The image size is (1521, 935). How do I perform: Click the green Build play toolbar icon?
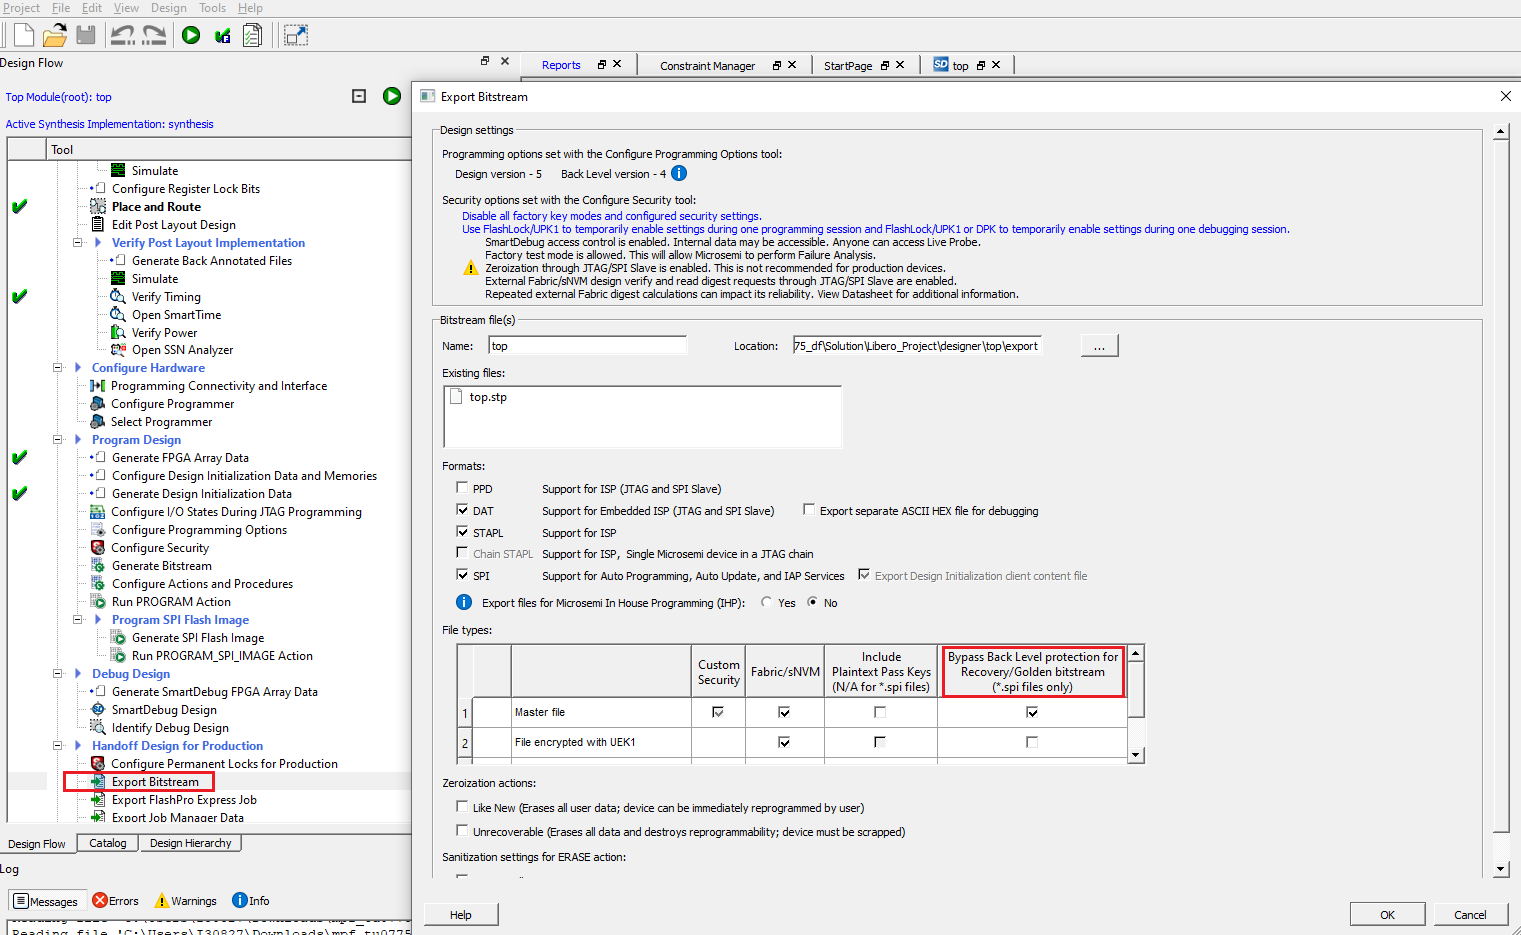pos(191,36)
